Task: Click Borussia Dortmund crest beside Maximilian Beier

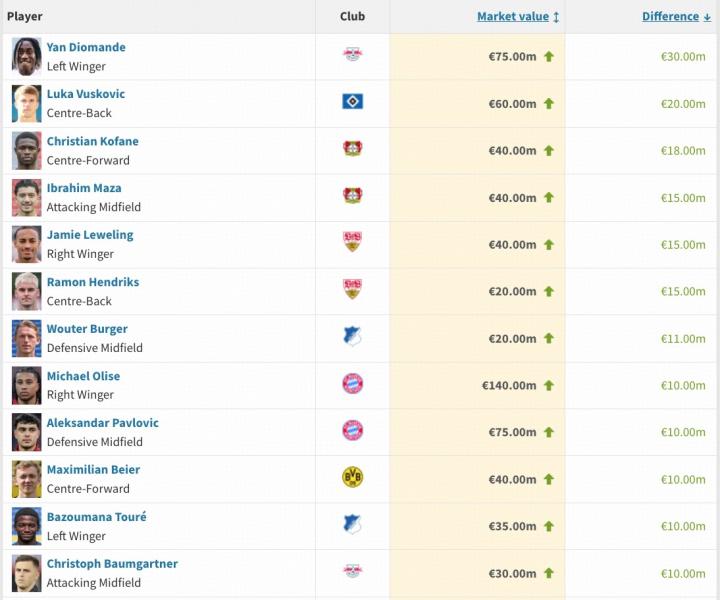Action: (x=352, y=478)
